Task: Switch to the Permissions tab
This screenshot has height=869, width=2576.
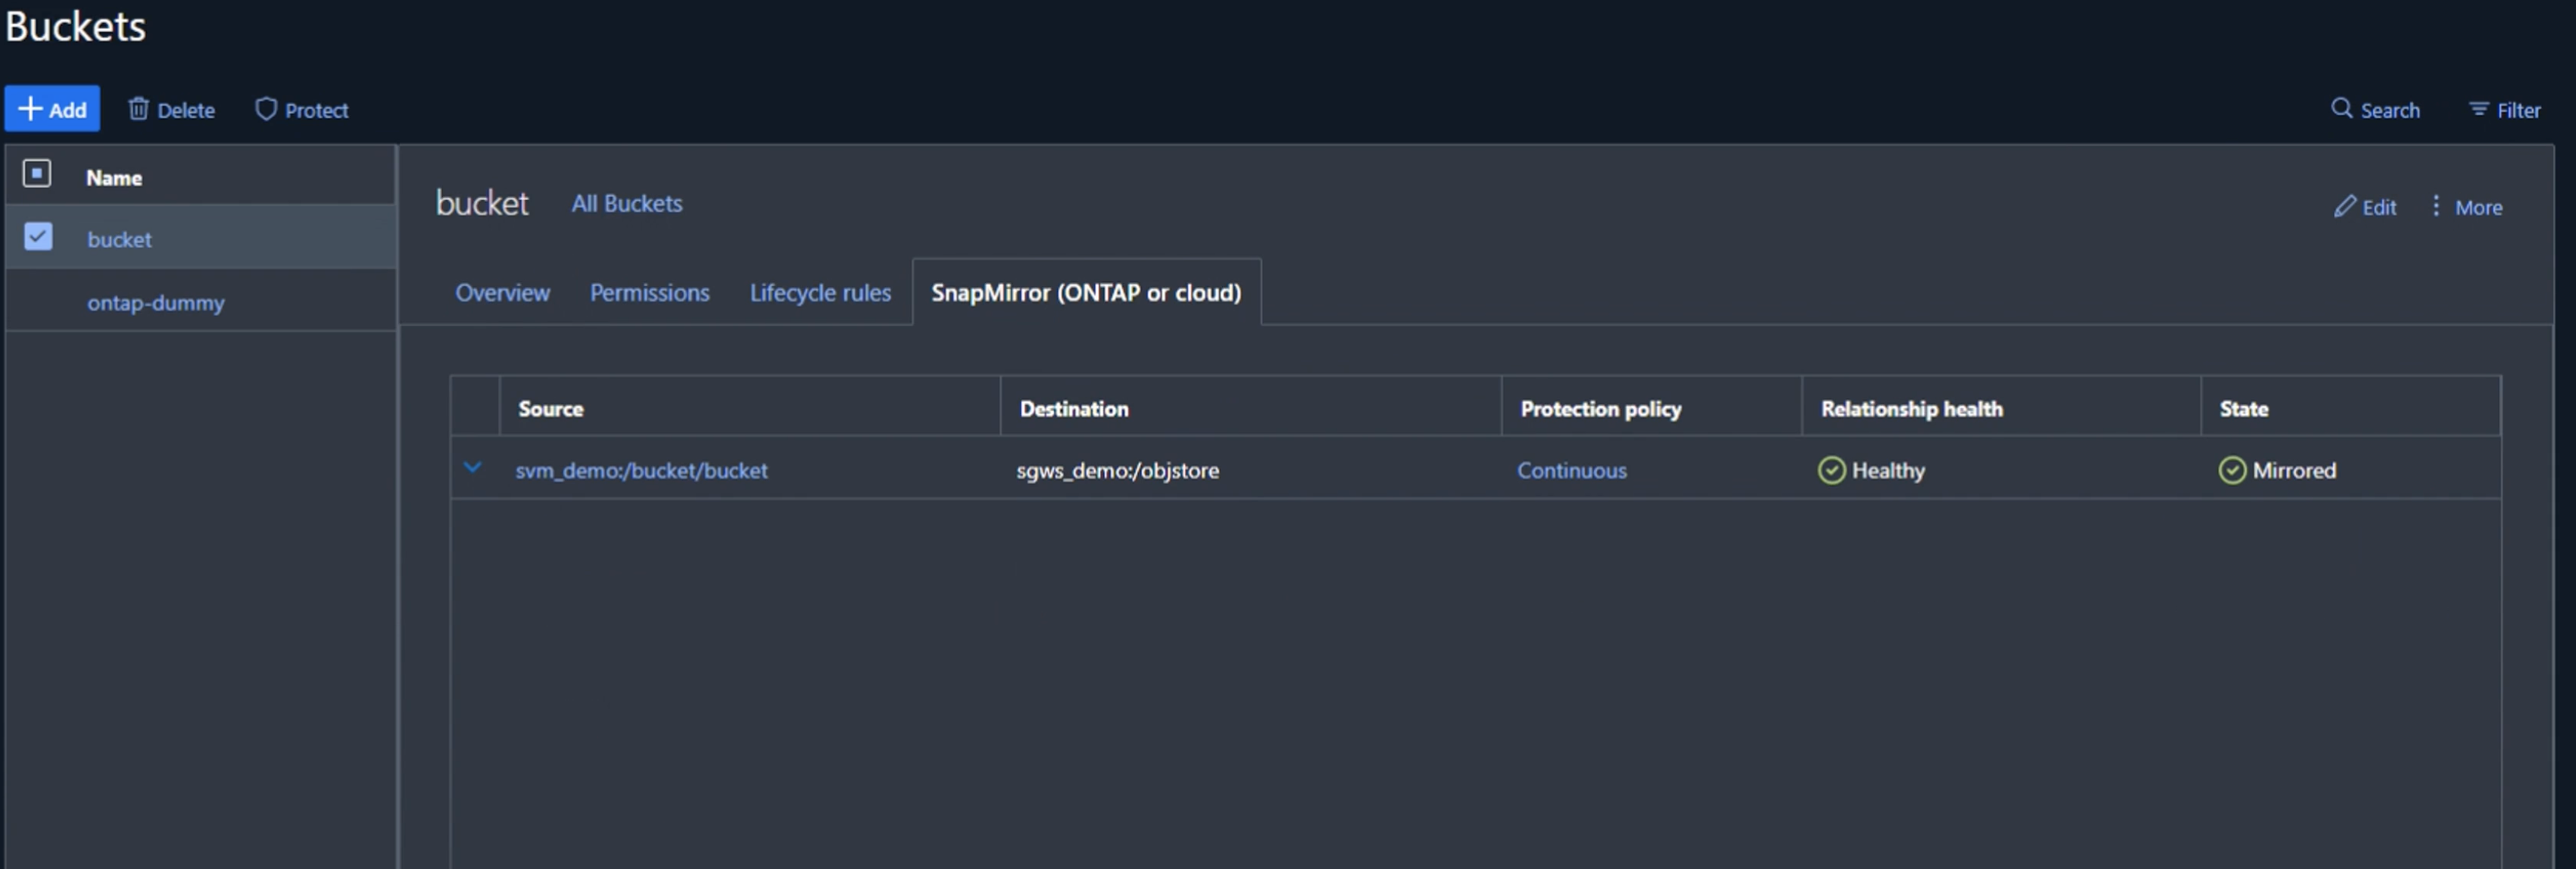Action: coord(649,291)
